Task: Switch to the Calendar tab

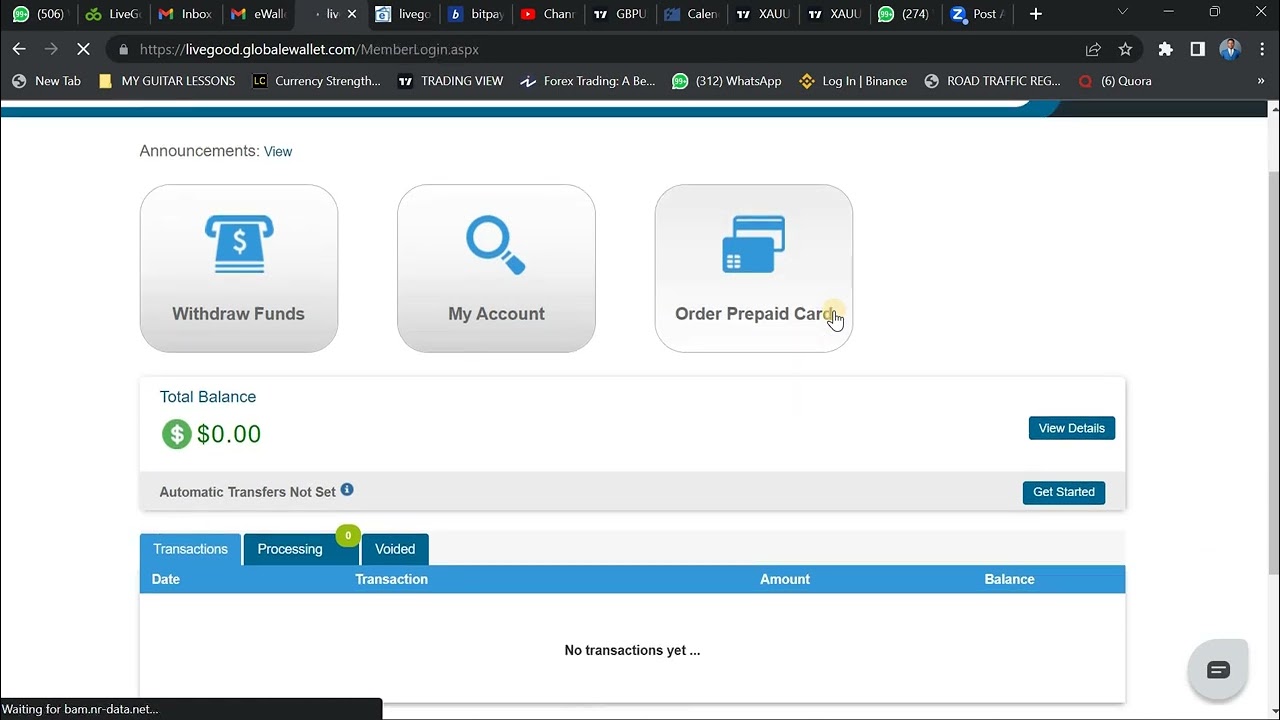Action: point(692,14)
